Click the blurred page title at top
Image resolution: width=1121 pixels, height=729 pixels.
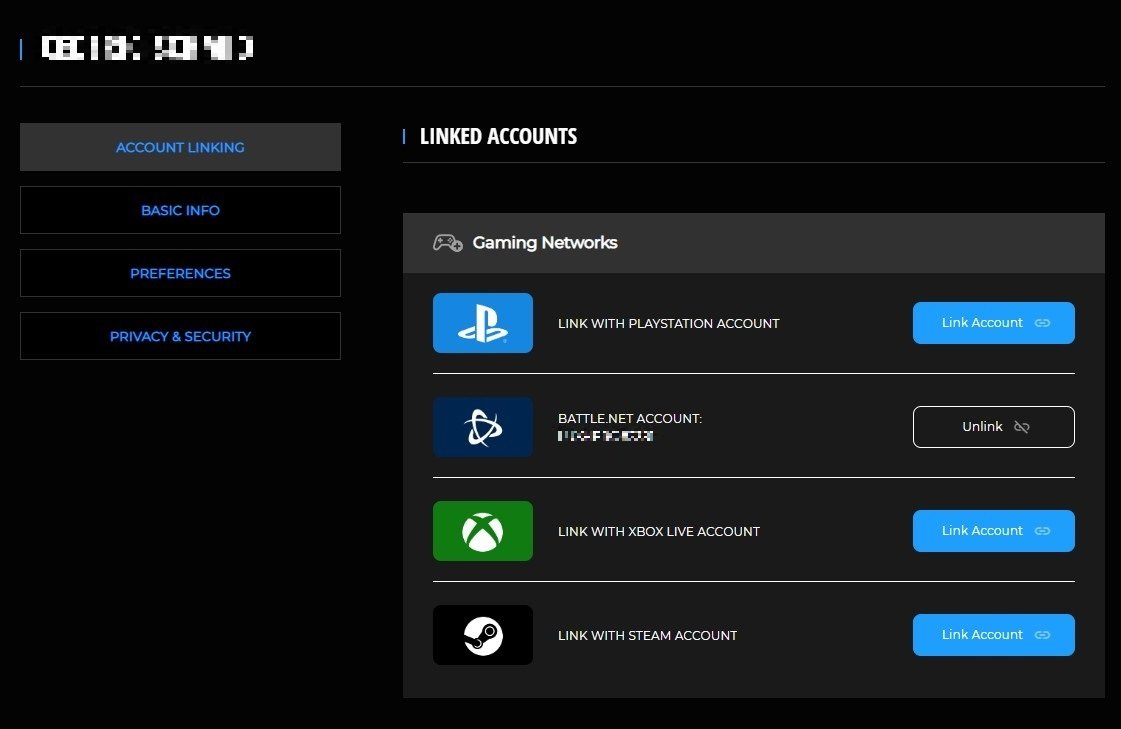tap(147, 47)
